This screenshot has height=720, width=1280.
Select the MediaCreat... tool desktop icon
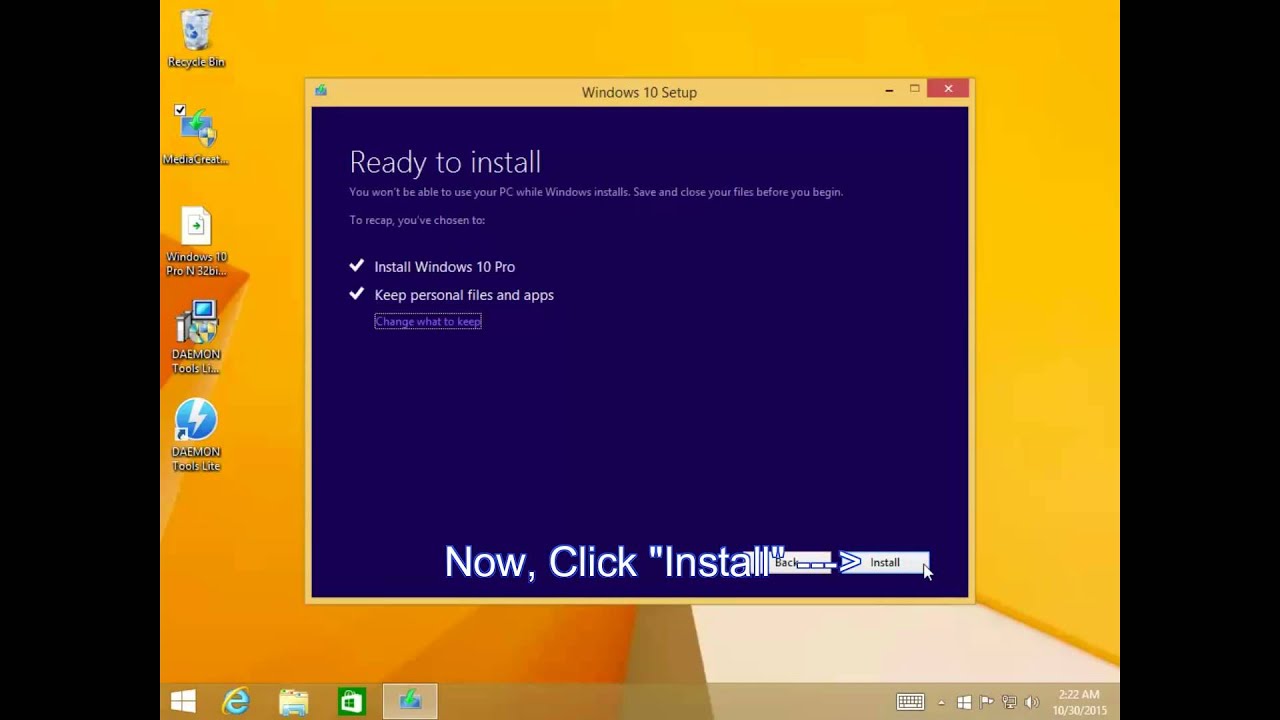pyautogui.click(x=196, y=135)
